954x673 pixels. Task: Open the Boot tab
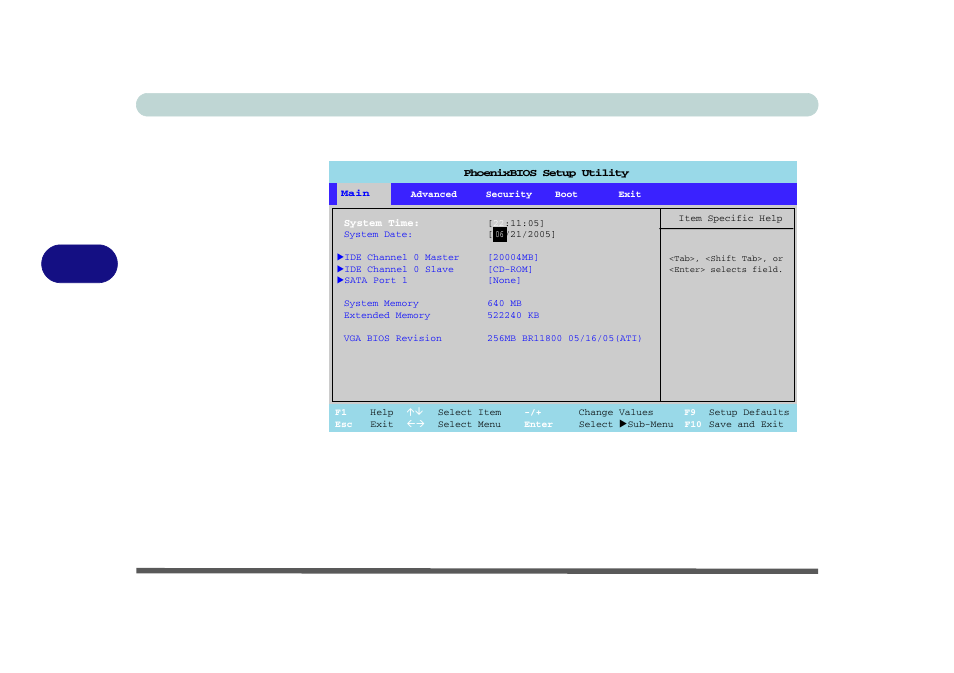point(566,194)
